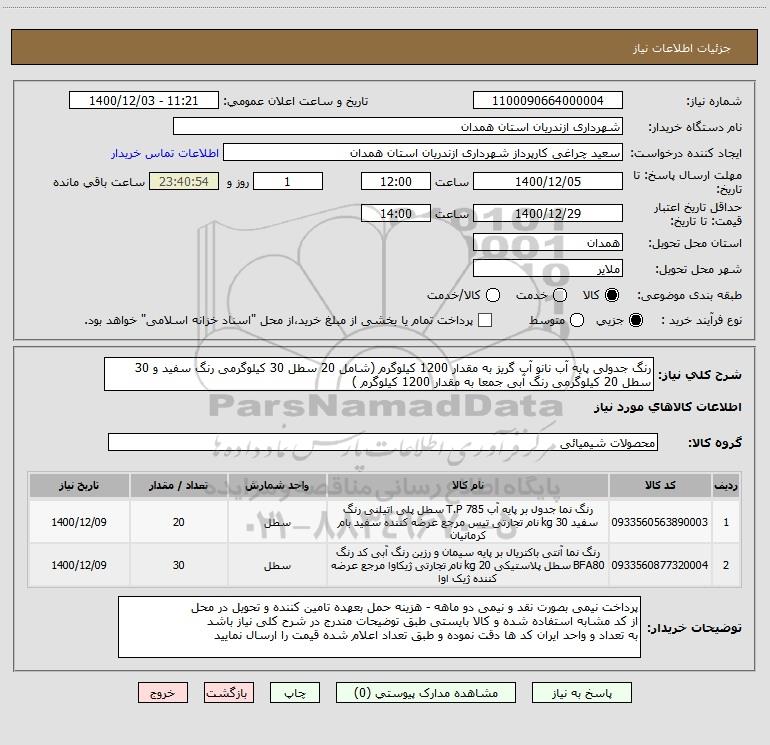The image size is (770, 745).
Task: Click item code 0933560563890003
Action: point(660,522)
